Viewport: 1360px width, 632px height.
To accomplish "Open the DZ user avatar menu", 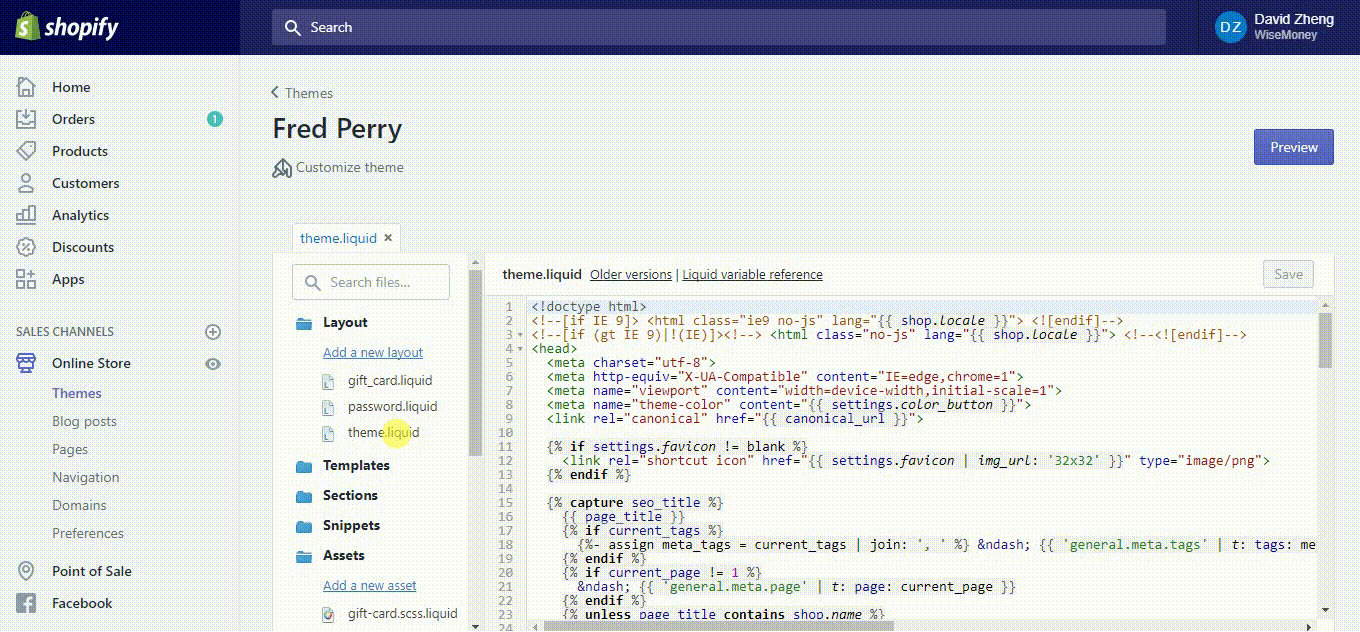I will [x=1230, y=27].
